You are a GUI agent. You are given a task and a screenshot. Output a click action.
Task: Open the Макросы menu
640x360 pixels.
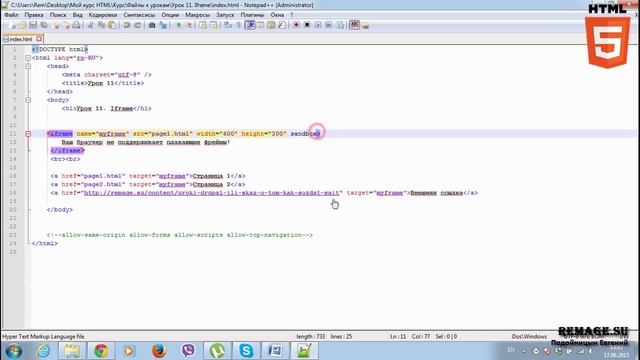pyautogui.click(x=198, y=15)
